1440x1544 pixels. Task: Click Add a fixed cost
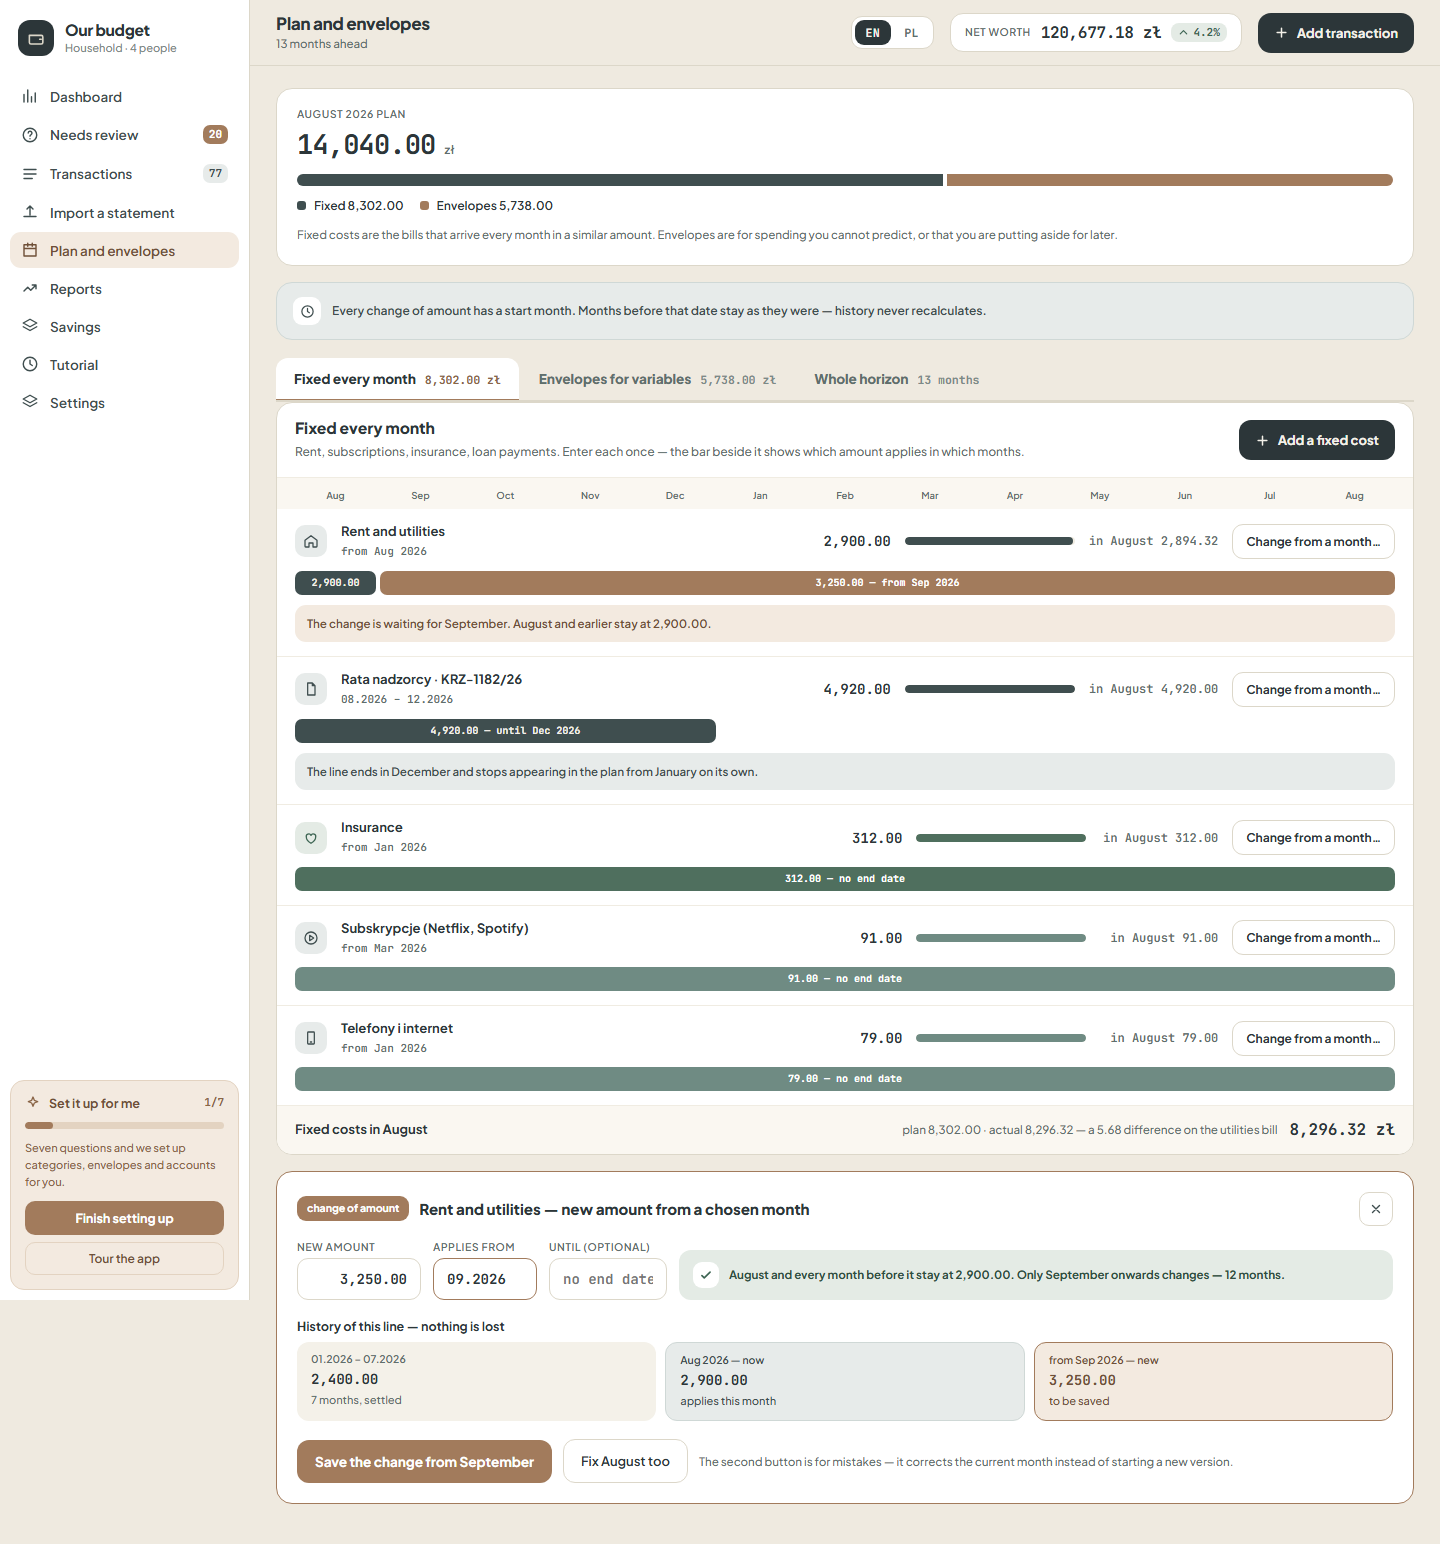coord(1316,440)
